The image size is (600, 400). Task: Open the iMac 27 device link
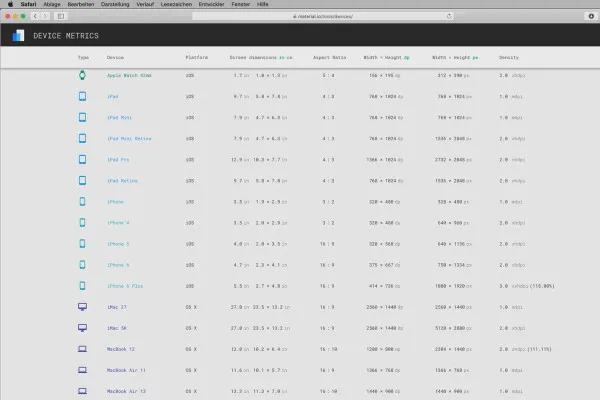pos(117,307)
